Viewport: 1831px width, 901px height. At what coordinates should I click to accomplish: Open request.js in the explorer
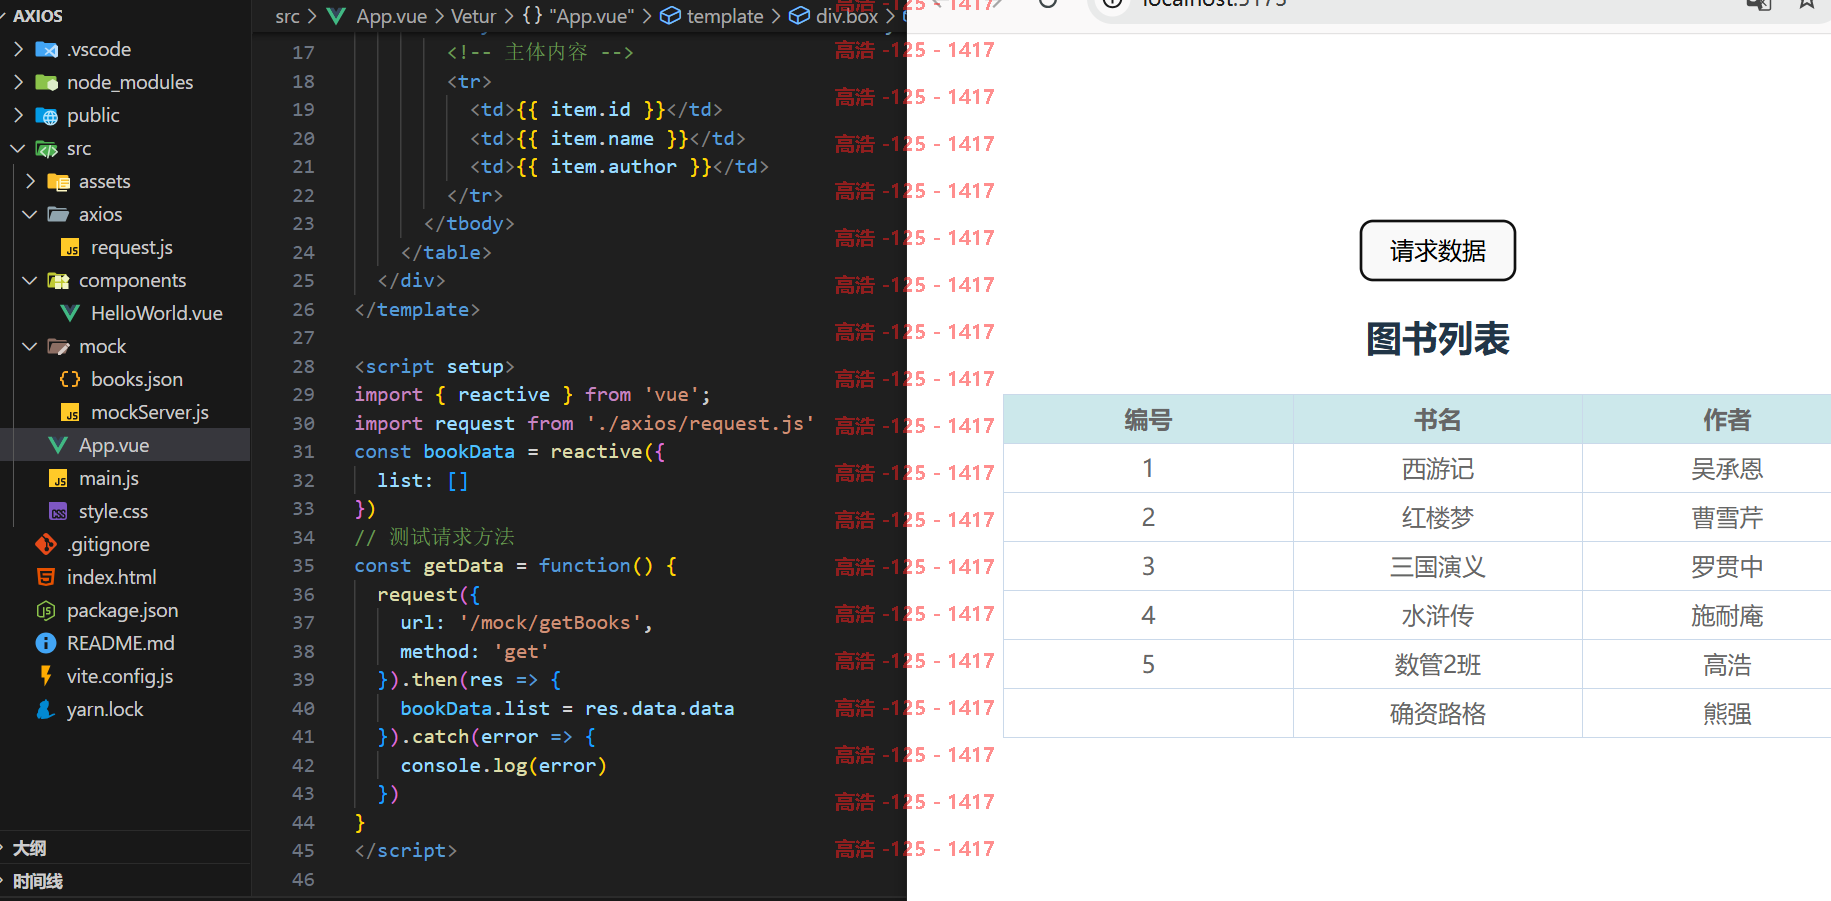[x=132, y=247]
